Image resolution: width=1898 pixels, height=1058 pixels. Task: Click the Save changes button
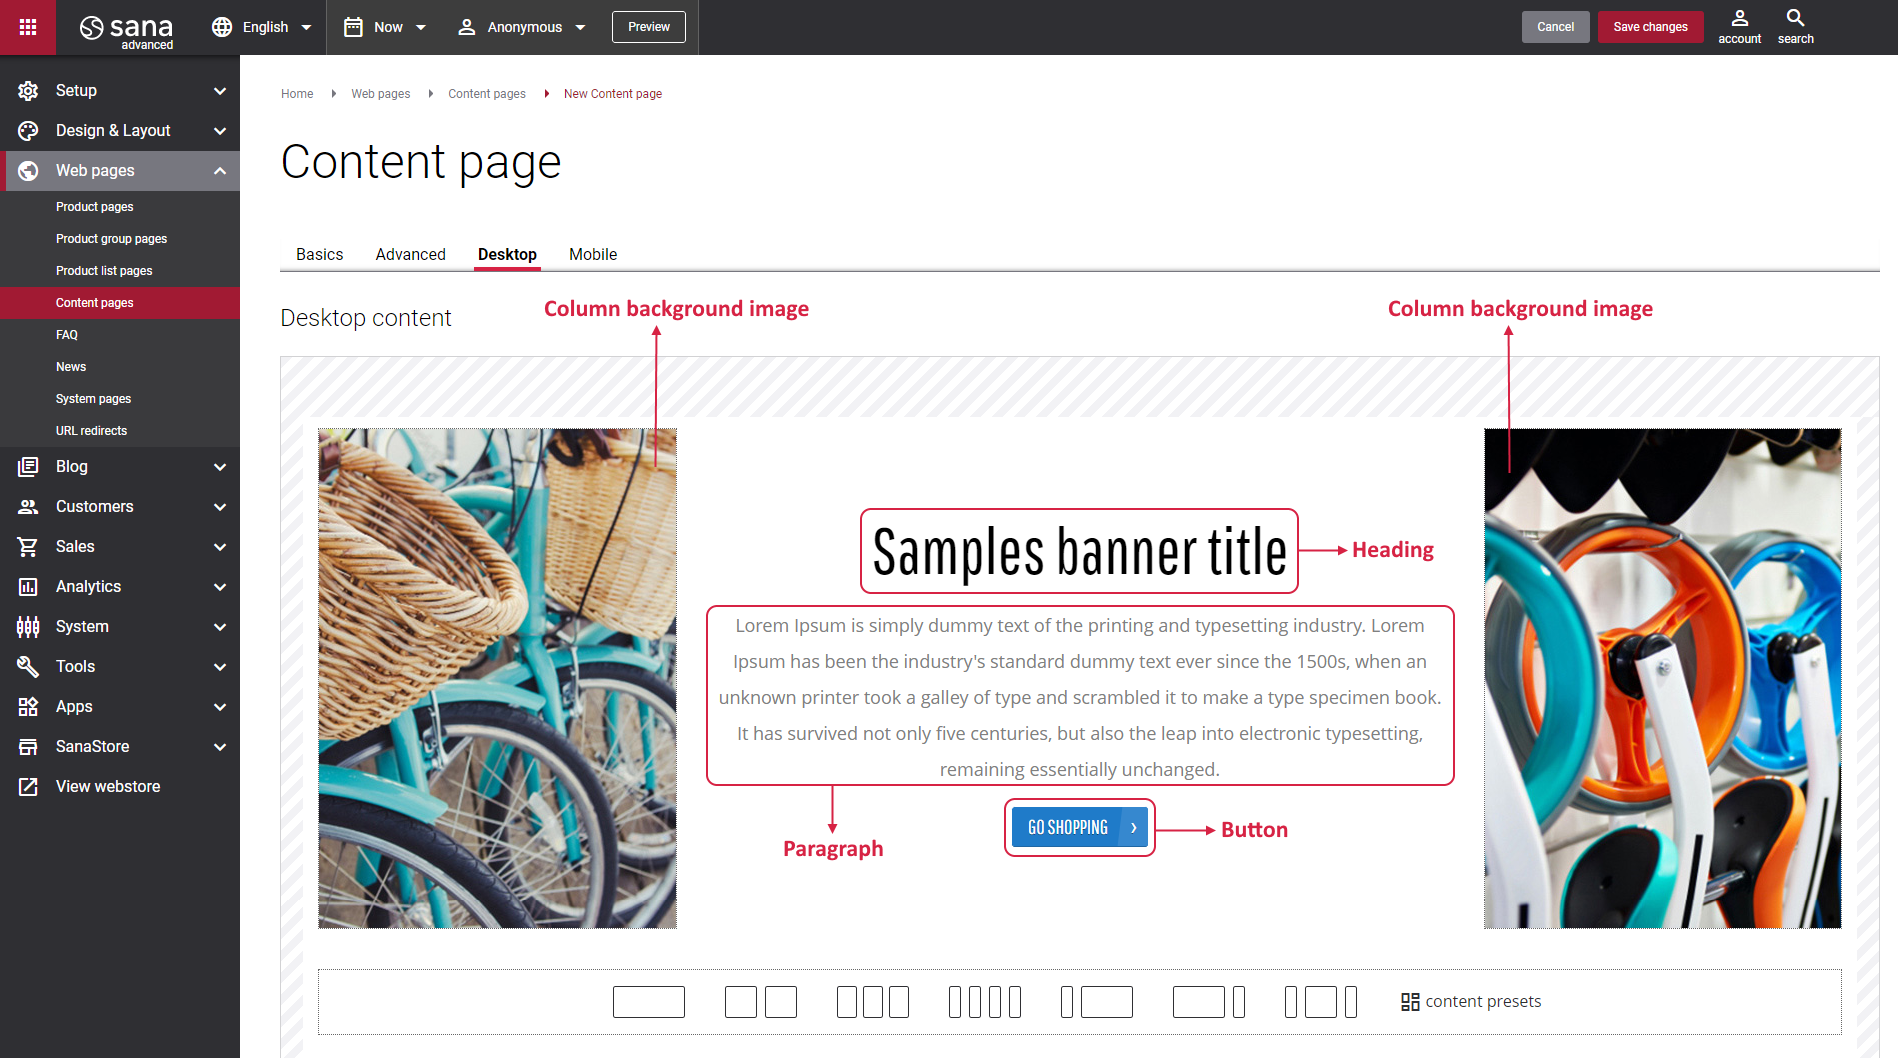[x=1650, y=27]
